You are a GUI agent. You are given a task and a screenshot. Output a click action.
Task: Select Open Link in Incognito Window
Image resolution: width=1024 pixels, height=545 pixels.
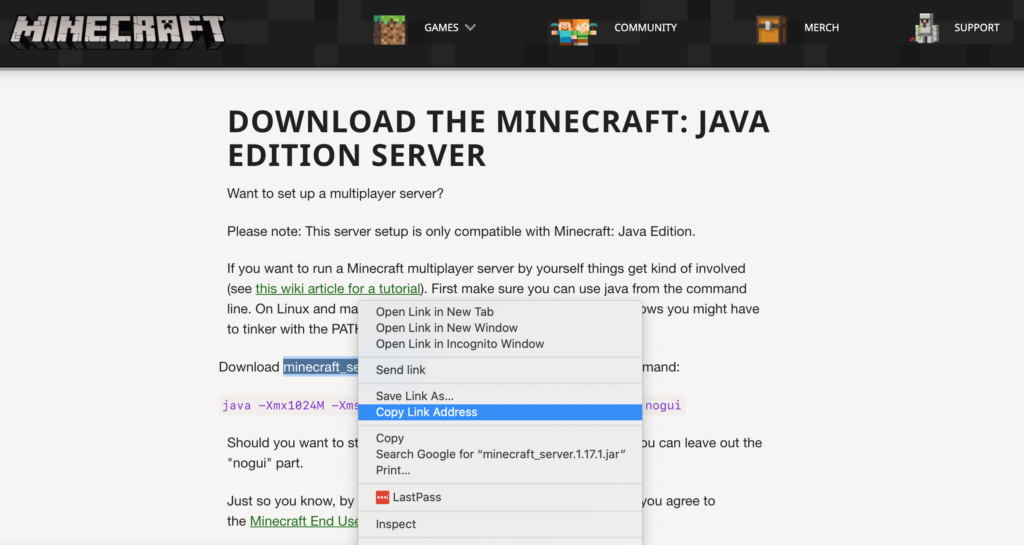pos(459,344)
